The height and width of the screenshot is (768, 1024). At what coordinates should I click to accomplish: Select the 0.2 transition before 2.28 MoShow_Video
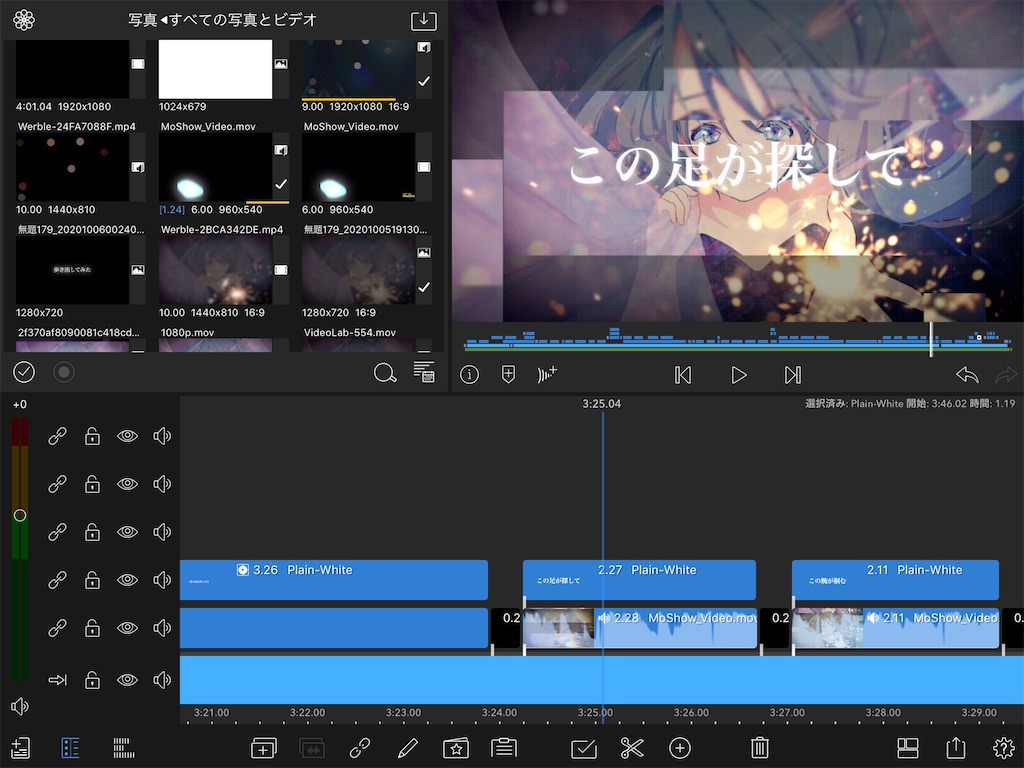click(507, 628)
